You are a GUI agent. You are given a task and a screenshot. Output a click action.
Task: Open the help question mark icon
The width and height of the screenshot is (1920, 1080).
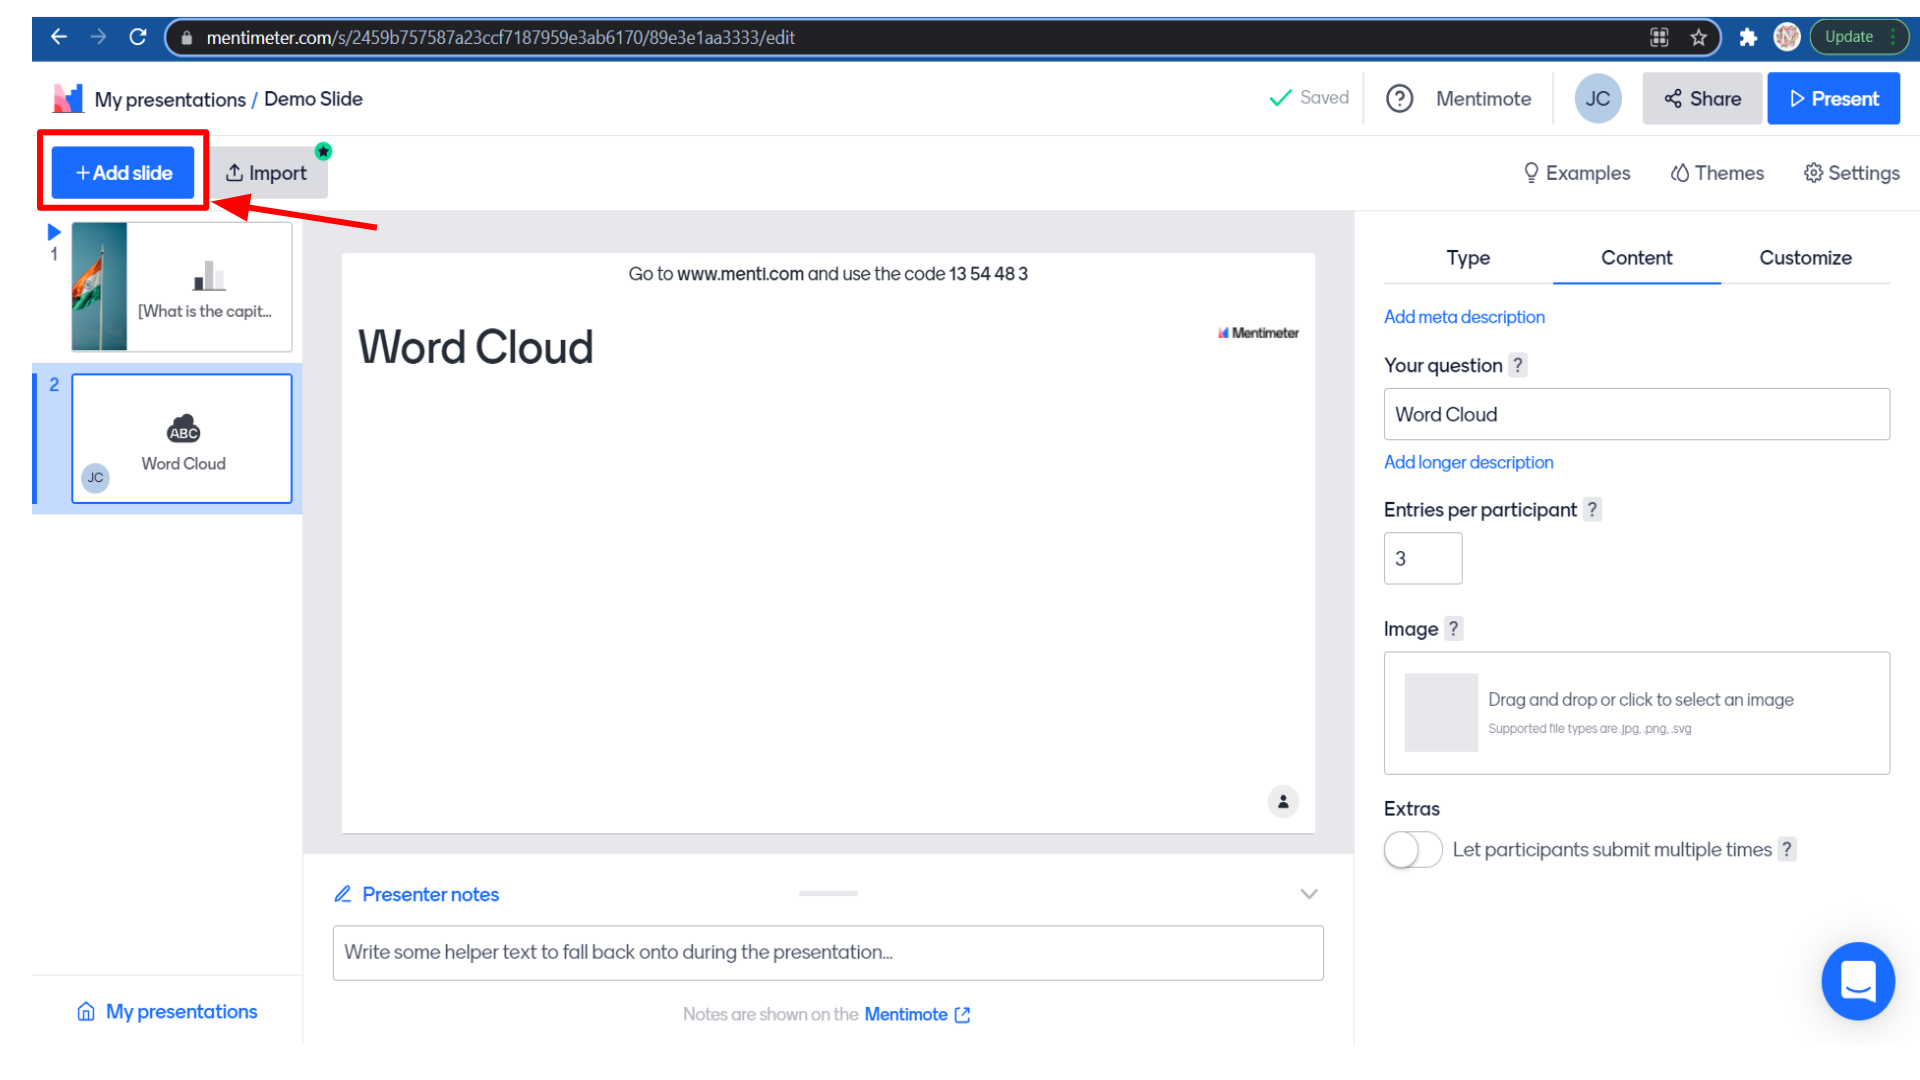(x=1399, y=99)
